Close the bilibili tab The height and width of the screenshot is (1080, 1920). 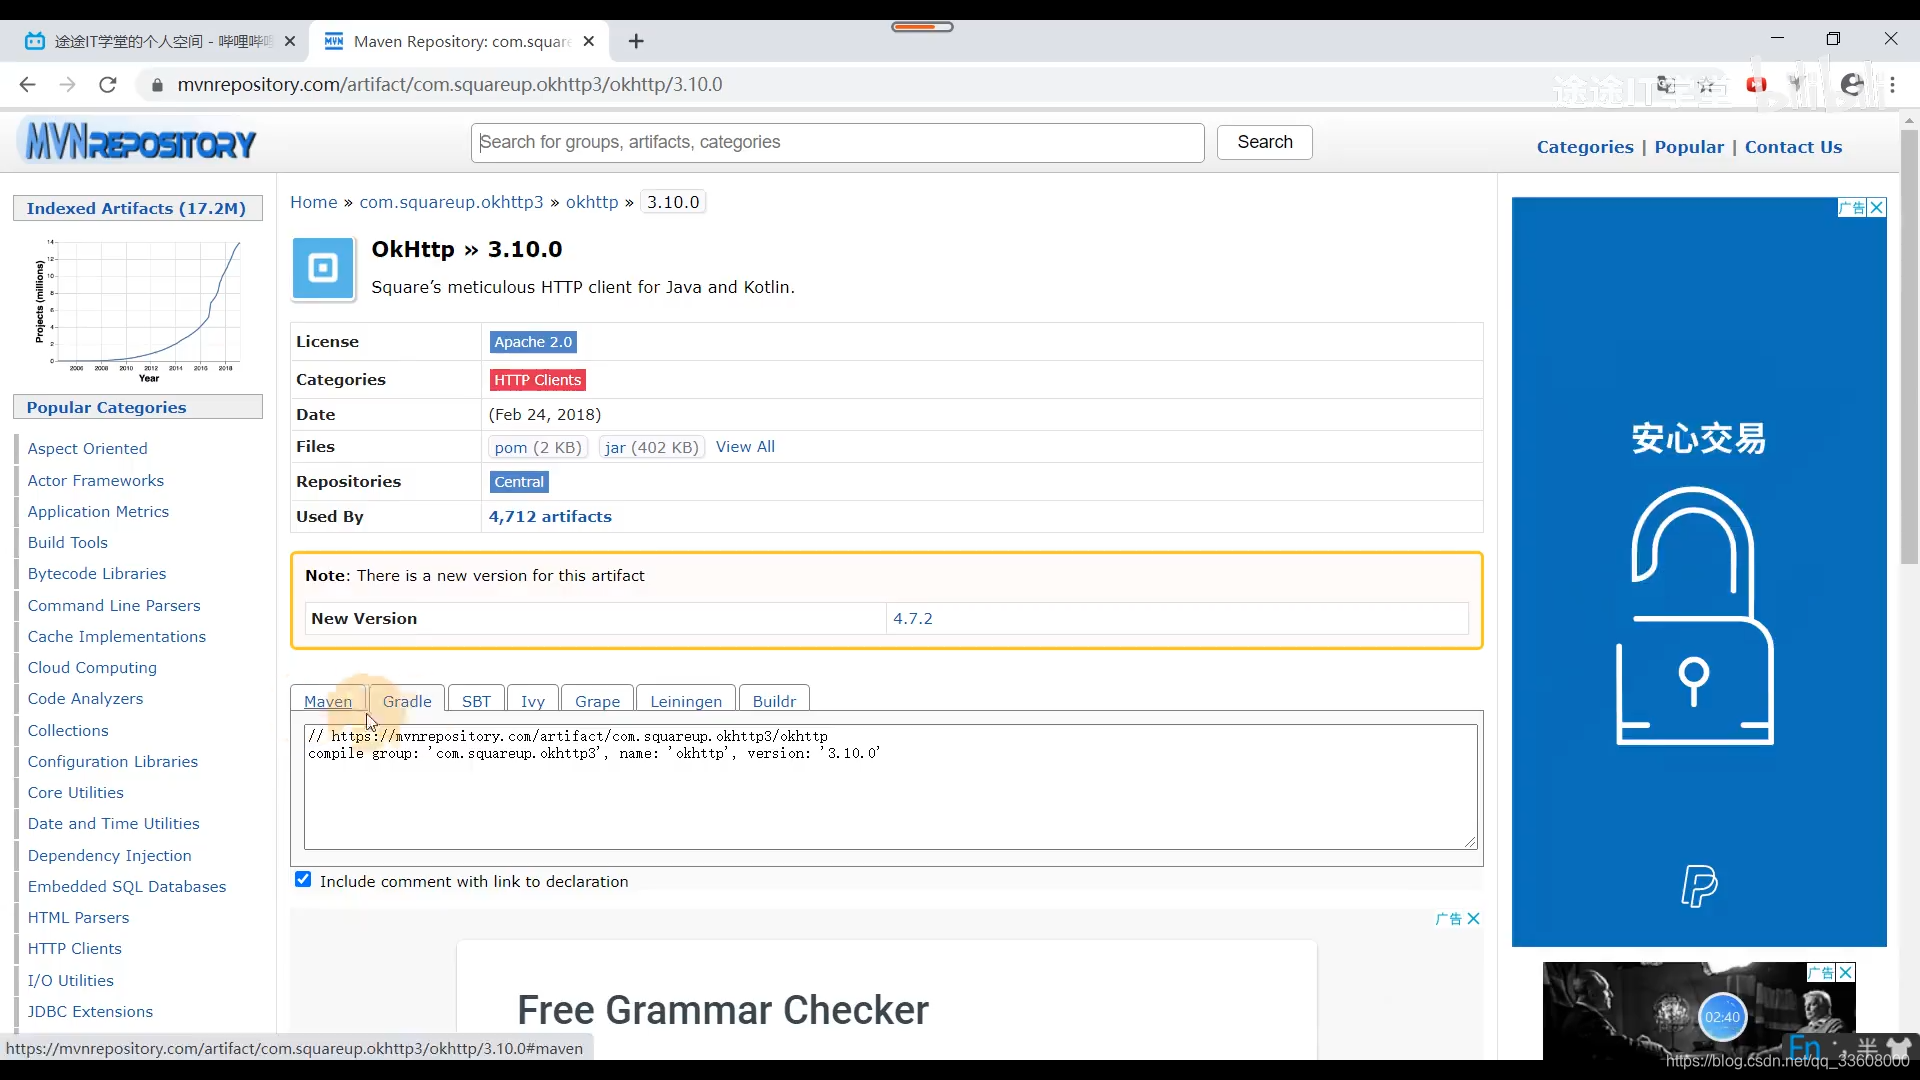[290, 41]
